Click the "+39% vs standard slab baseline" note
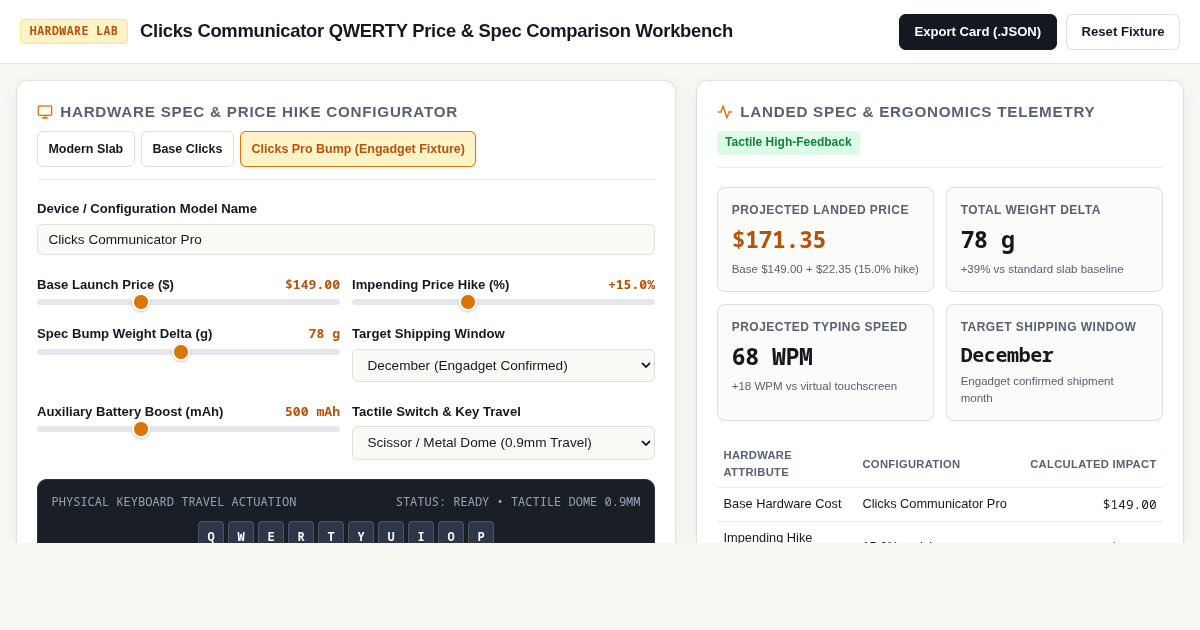 tap(1042, 269)
